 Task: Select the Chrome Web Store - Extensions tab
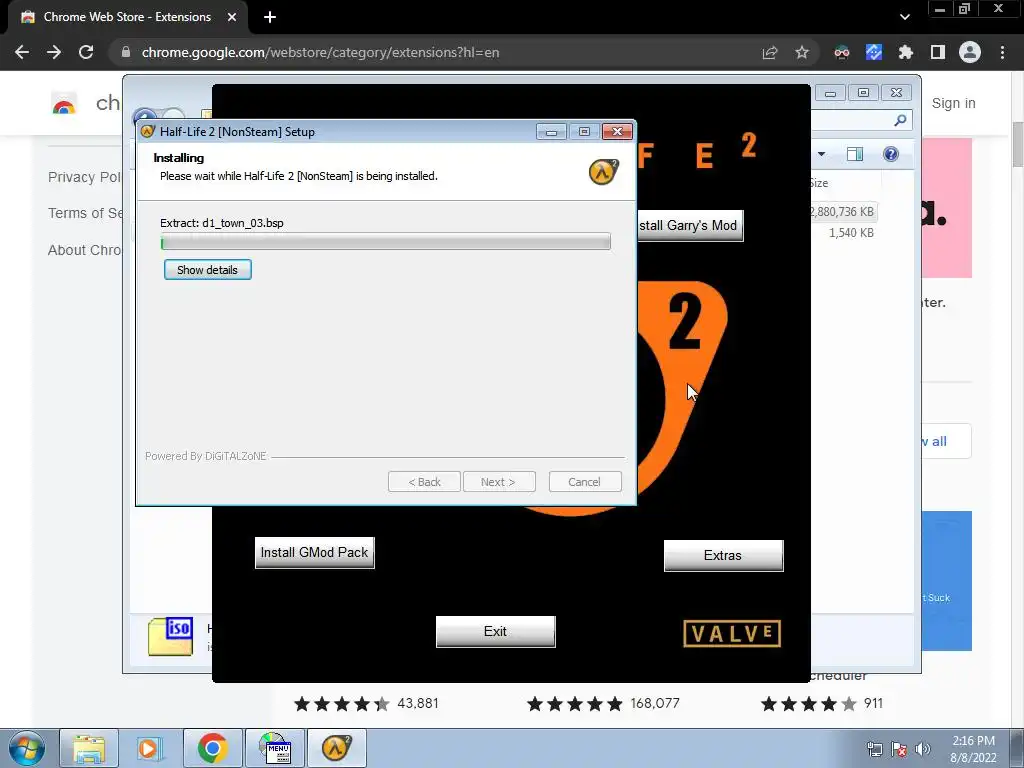(127, 17)
